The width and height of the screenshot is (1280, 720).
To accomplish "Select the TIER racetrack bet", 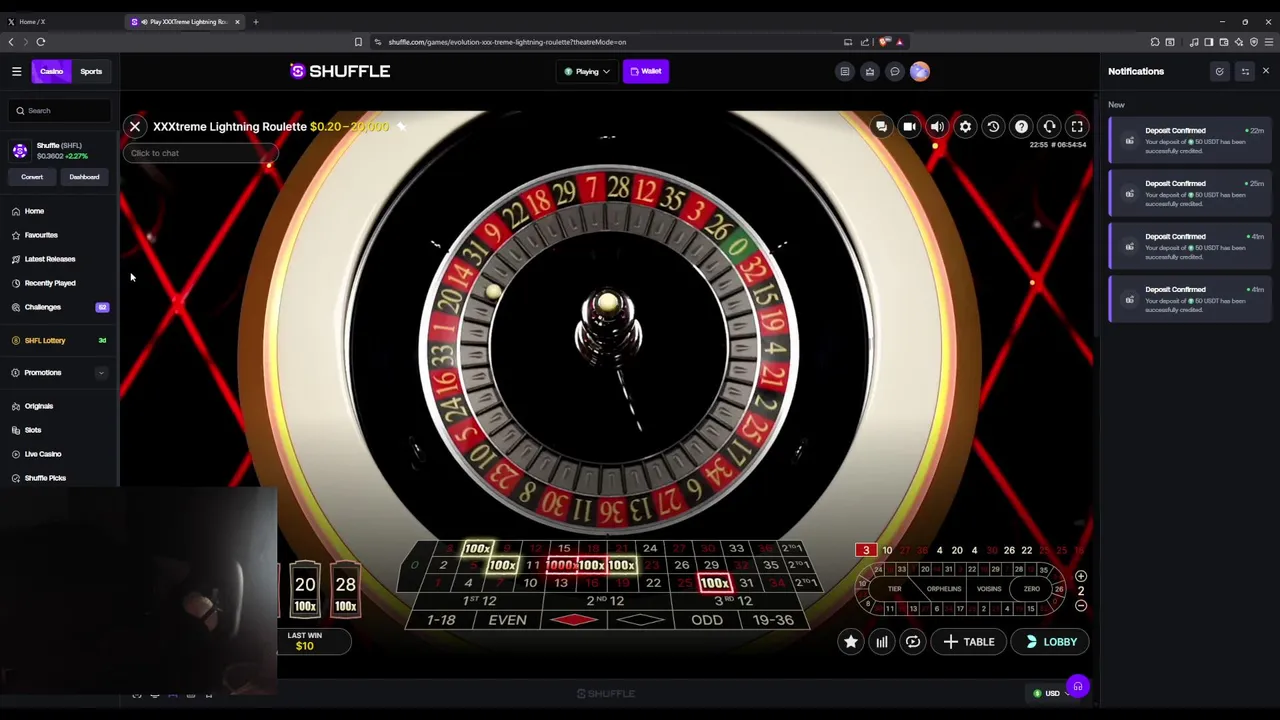I will (894, 589).
